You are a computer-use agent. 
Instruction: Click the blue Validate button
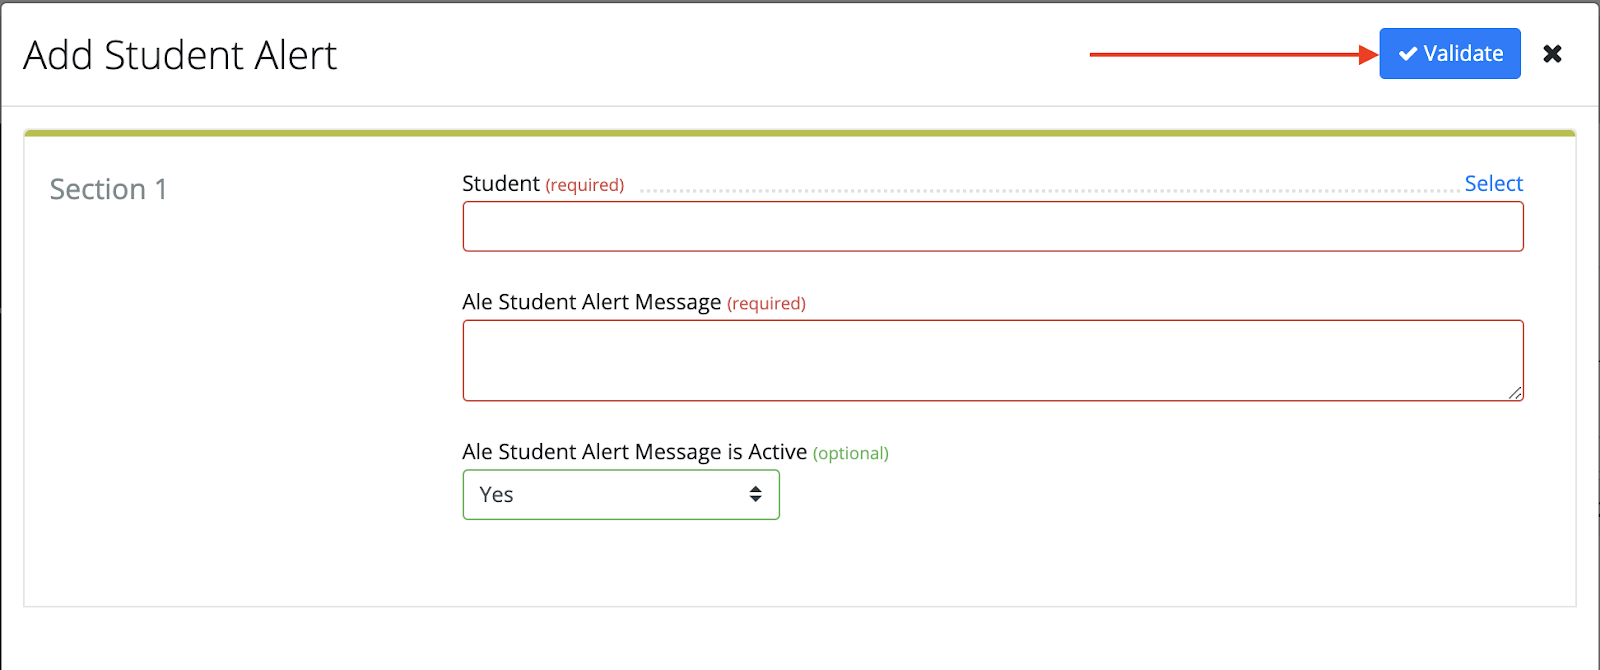click(x=1449, y=54)
